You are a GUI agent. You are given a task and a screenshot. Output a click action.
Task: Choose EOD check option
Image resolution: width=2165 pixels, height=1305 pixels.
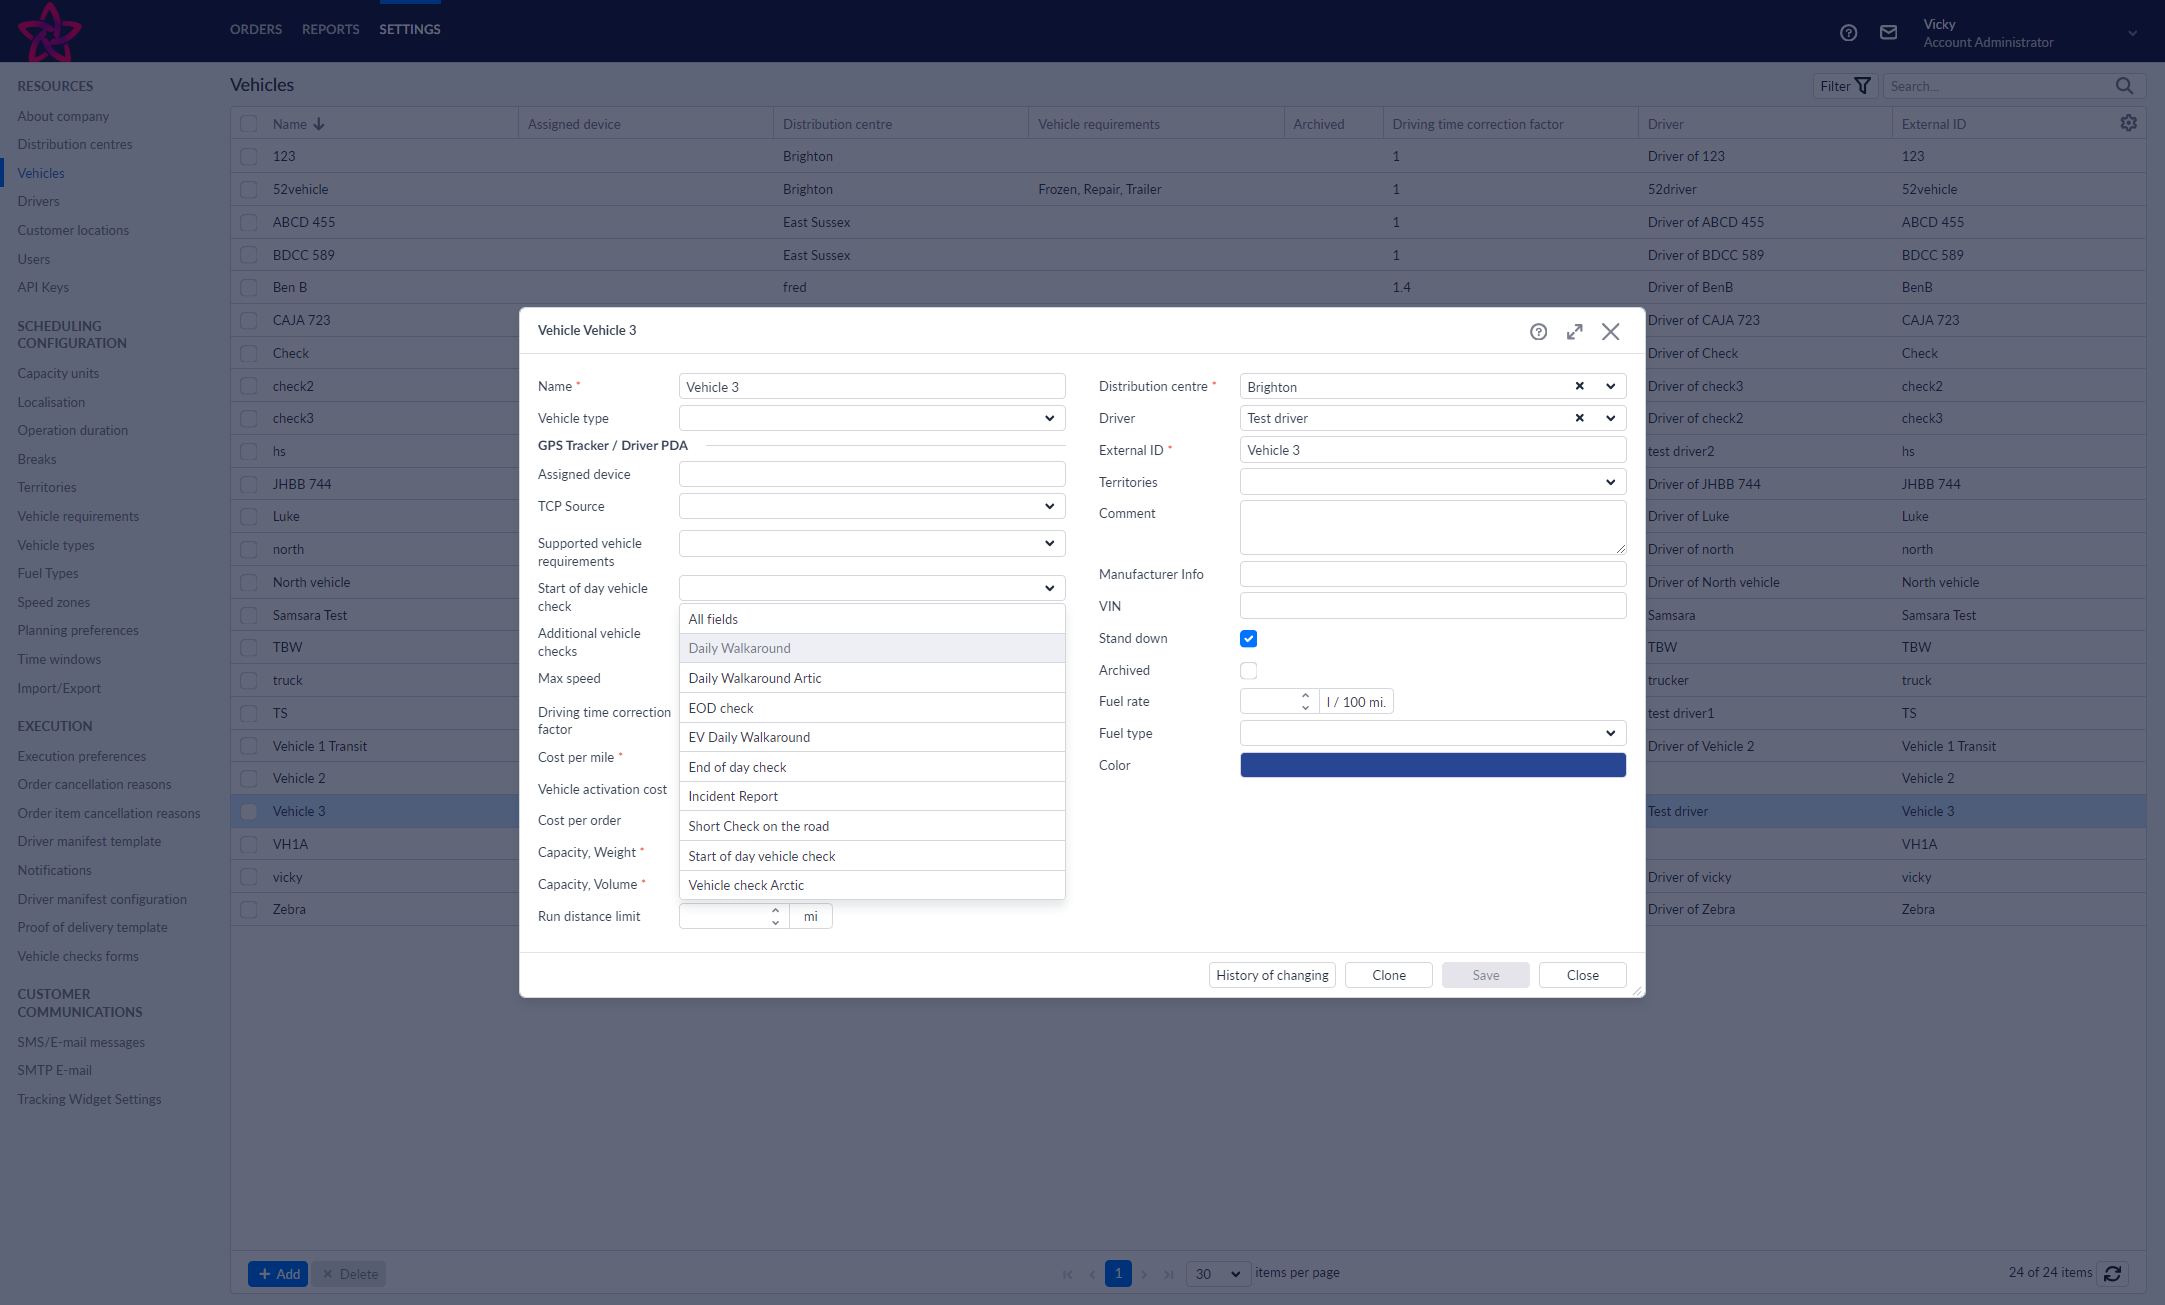point(871,708)
